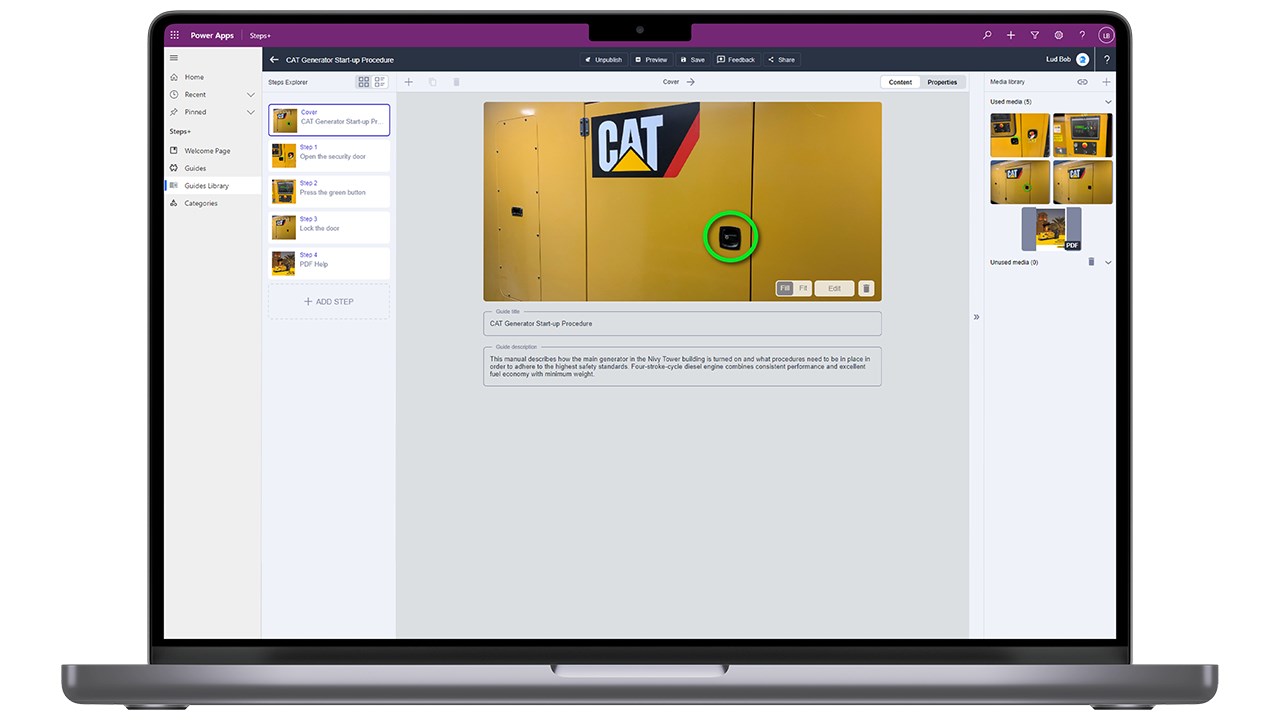Open the Power Apps app launcher grid

pos(175,35)
